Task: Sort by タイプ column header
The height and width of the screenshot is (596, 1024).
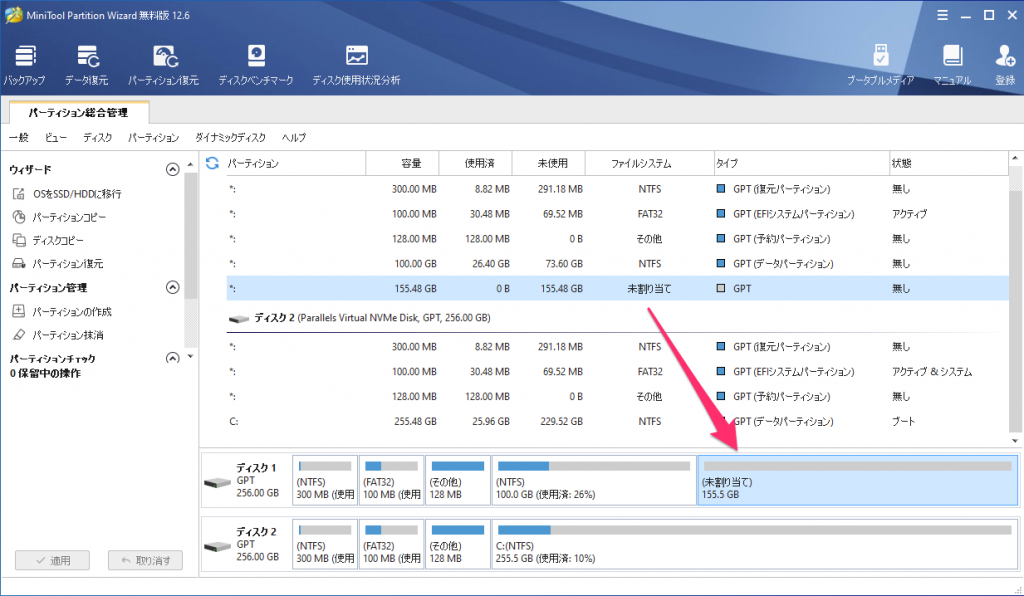Action: click(x=802, y=163)
